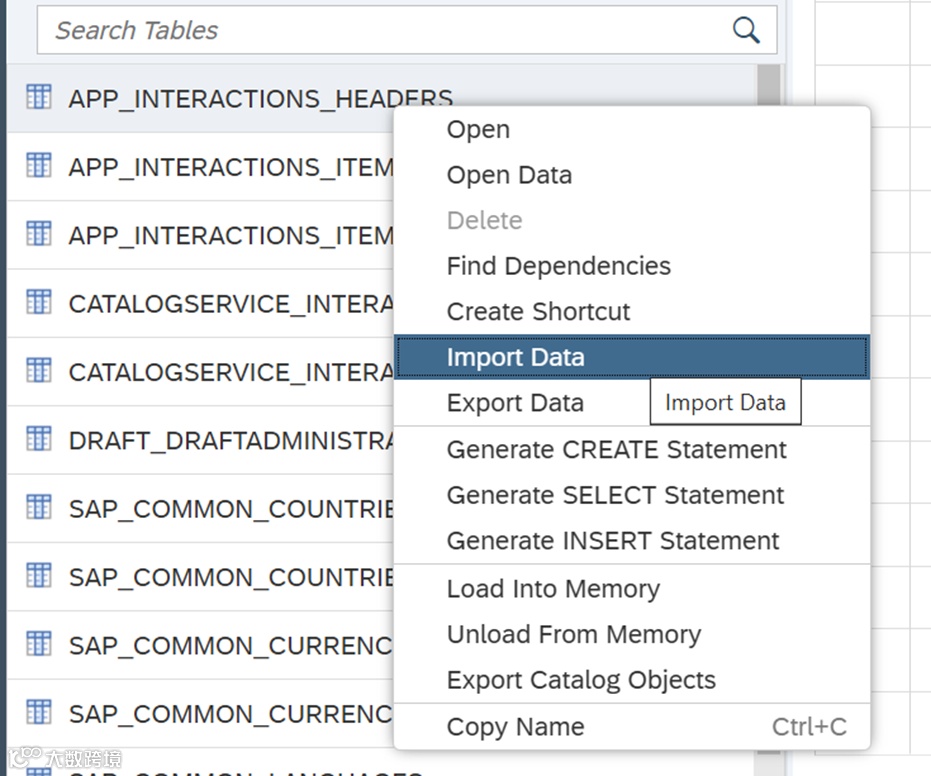Click the first SAP_COMMON_COUNTRIE table icon
The height and width of the screenshot is (776, 931).
[x=39, y=506]
